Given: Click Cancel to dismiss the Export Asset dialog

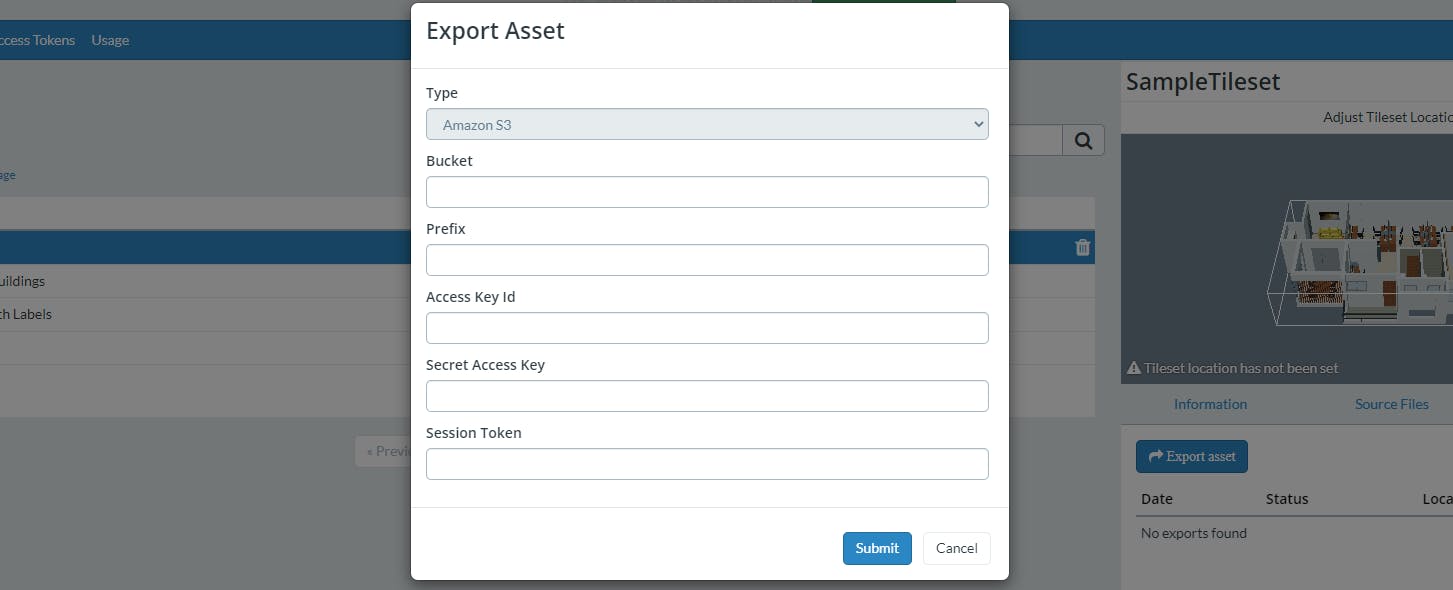Looking at the screenshot, I should (x=956, y=548).
